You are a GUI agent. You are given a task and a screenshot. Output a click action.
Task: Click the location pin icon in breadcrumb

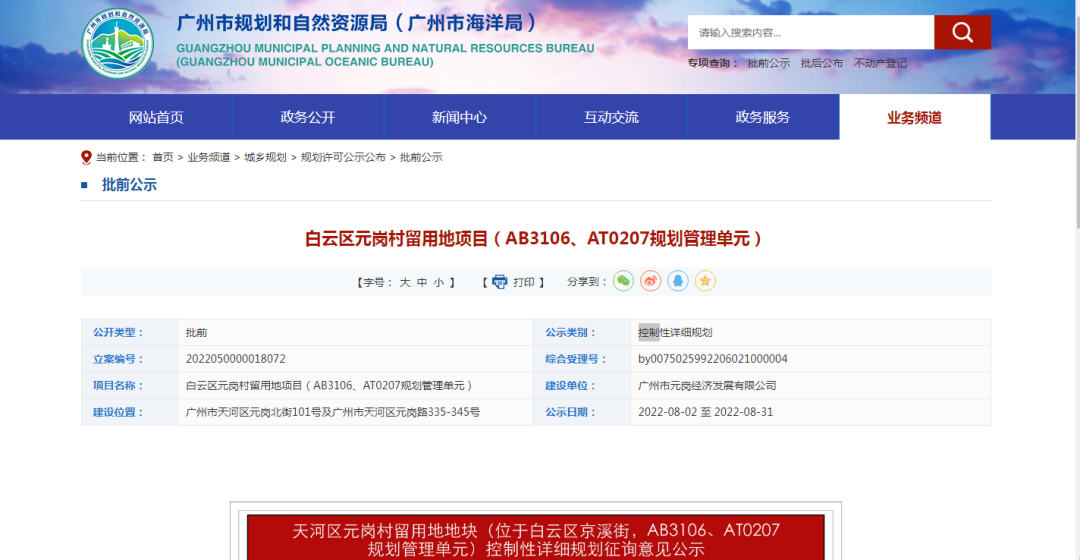tap(86, 158)
